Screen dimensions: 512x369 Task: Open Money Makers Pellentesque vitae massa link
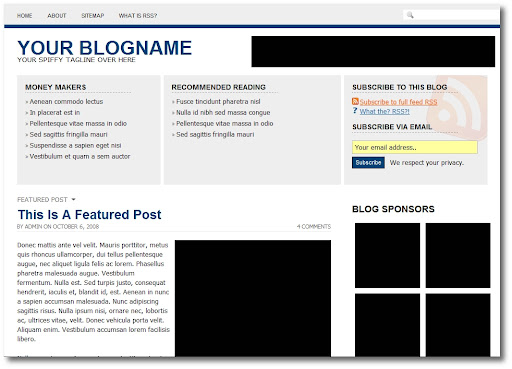pos(78,123)
